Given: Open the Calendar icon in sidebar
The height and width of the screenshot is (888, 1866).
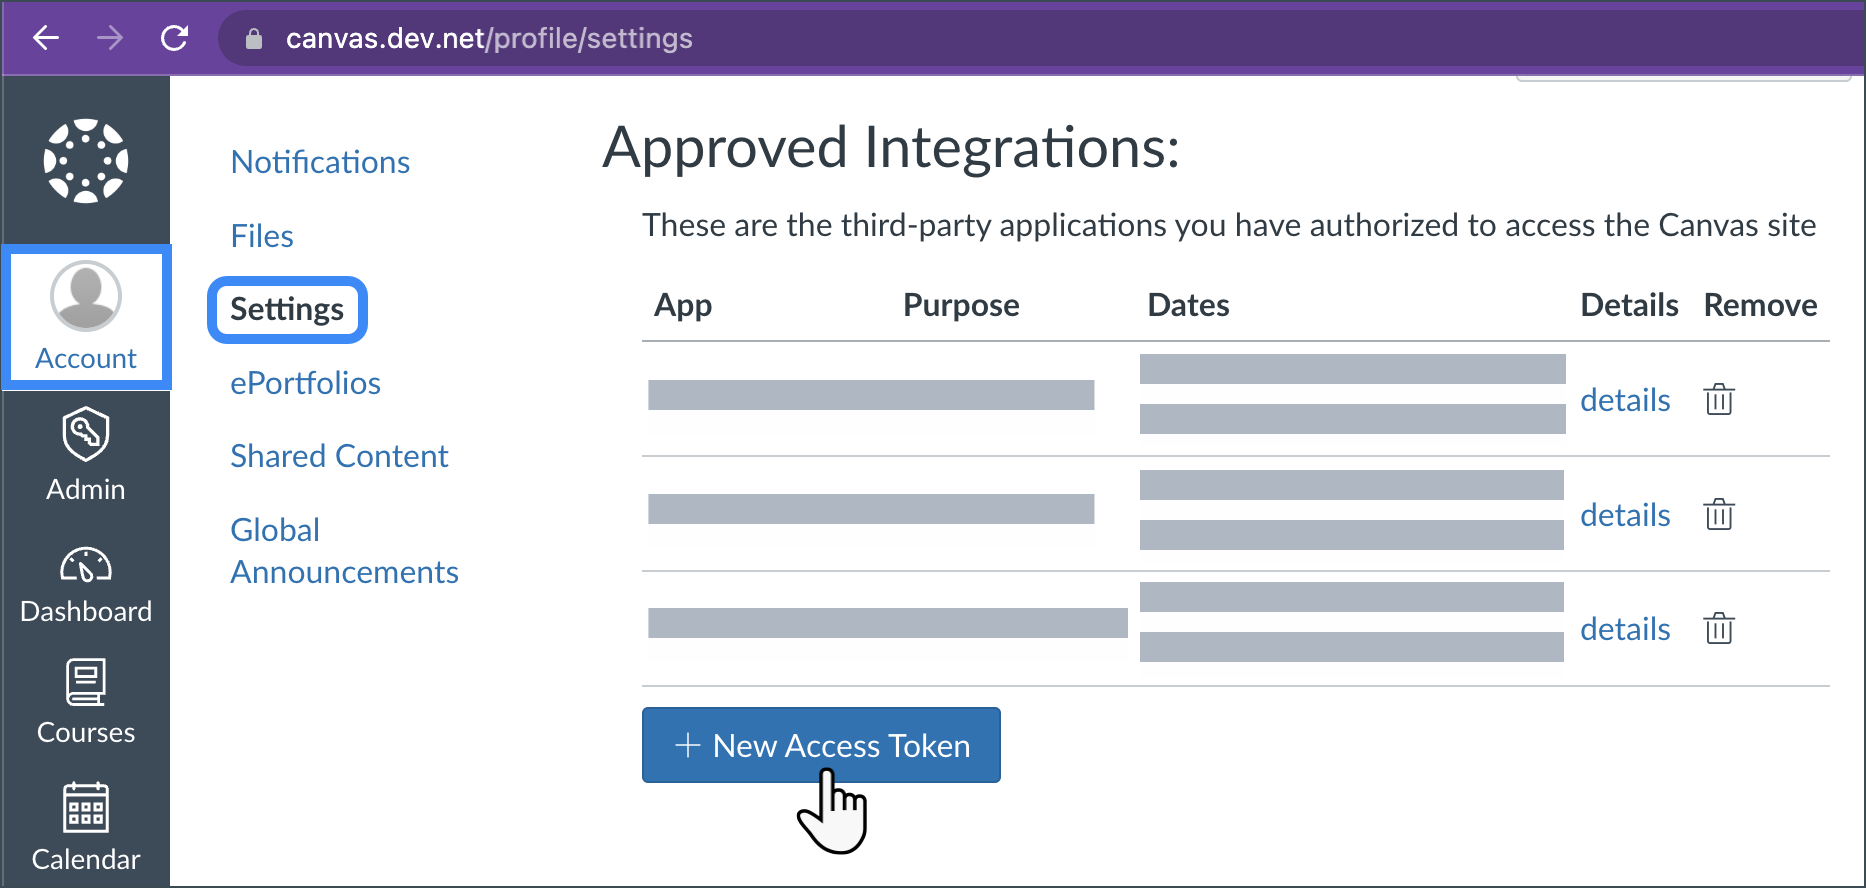Looking at the screenshot, I should tap(86, 807).
